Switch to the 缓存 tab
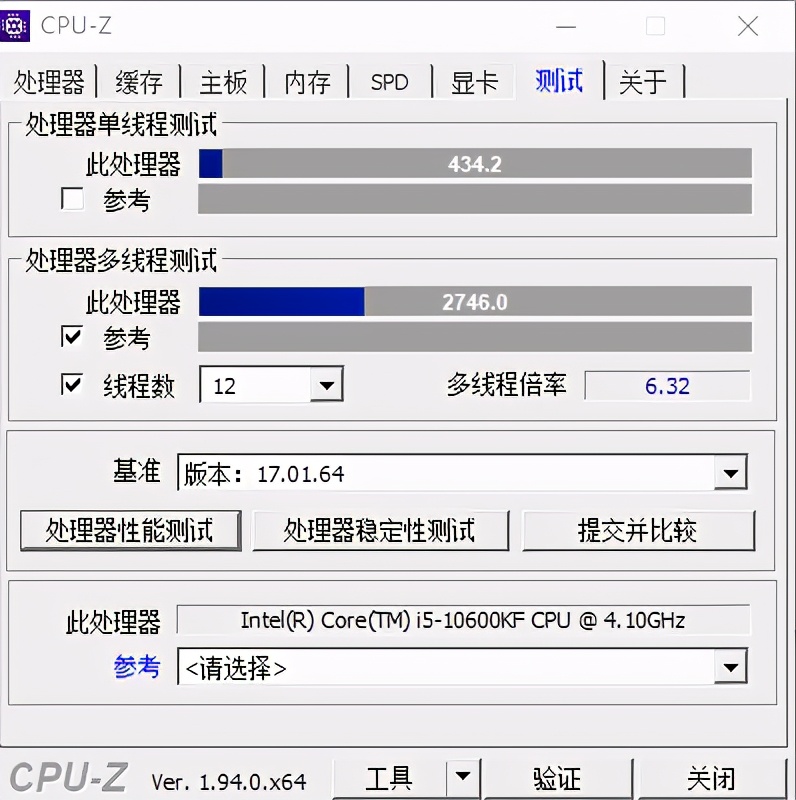796x800 pixels. click(139, 82)
